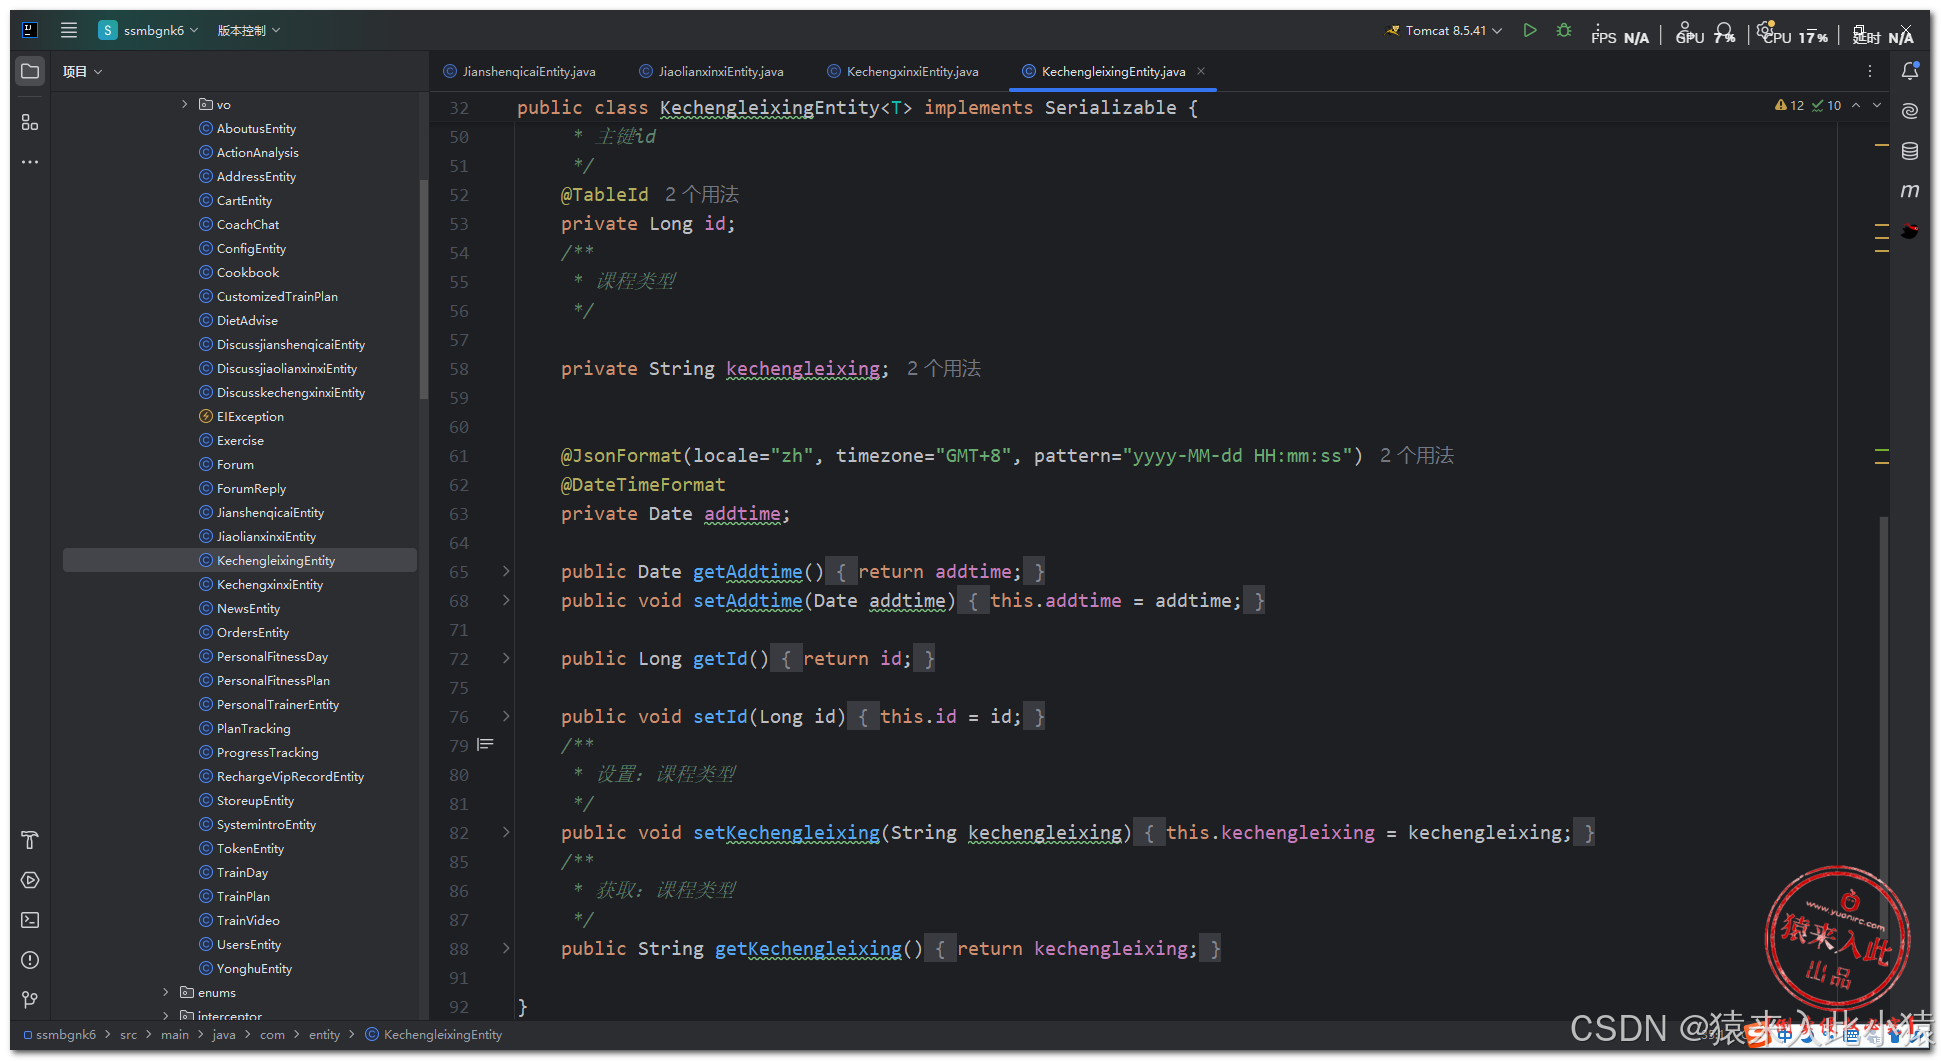
Task: Click the search everywhere magnifier icon
Action: click(1724, 31)
